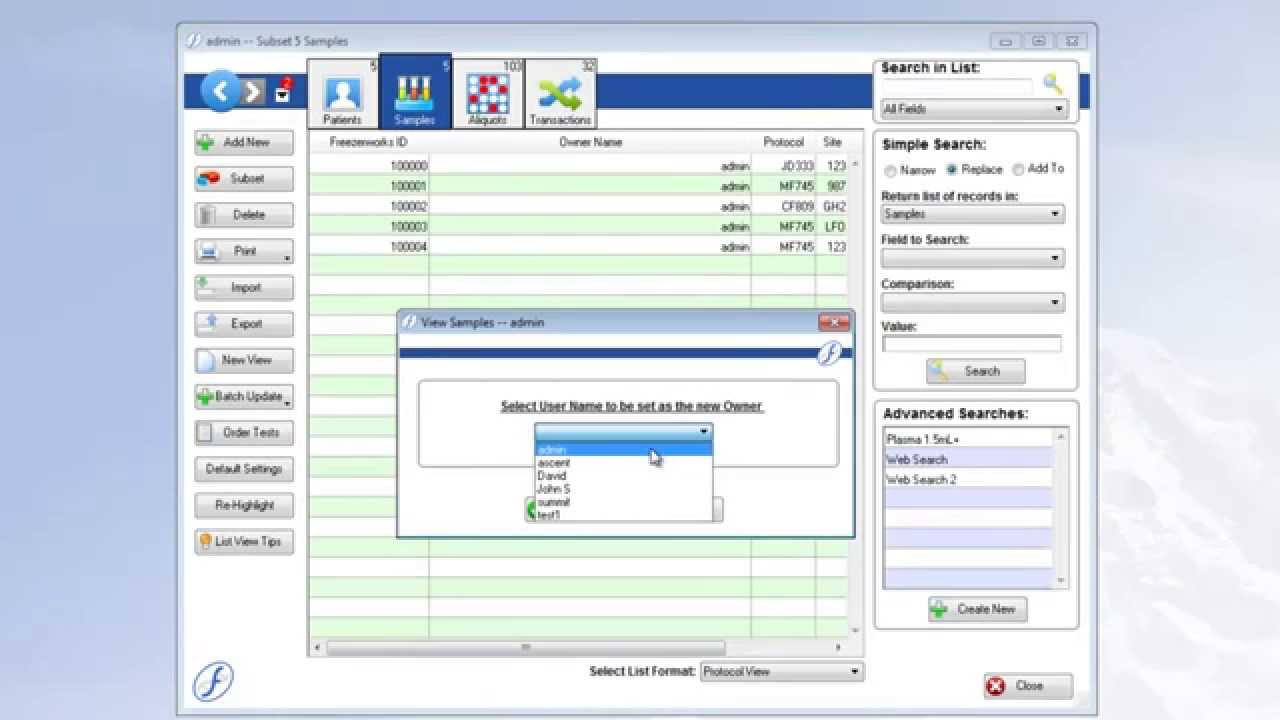This screenshot has height=720, width=1280.
Task: Open the Return list of records dropdown
Action: (x=971, y=214)
